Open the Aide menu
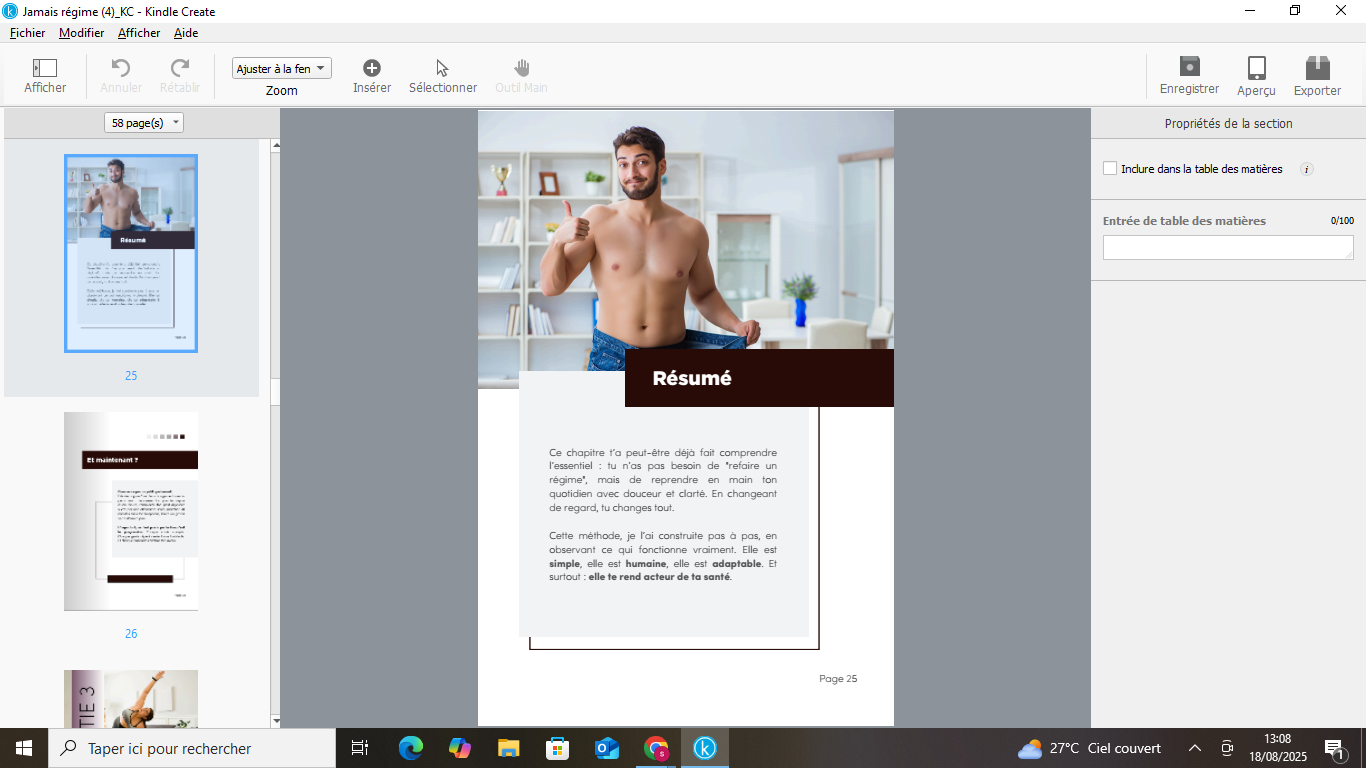The image size is (1366, 768). click(186, 33)
